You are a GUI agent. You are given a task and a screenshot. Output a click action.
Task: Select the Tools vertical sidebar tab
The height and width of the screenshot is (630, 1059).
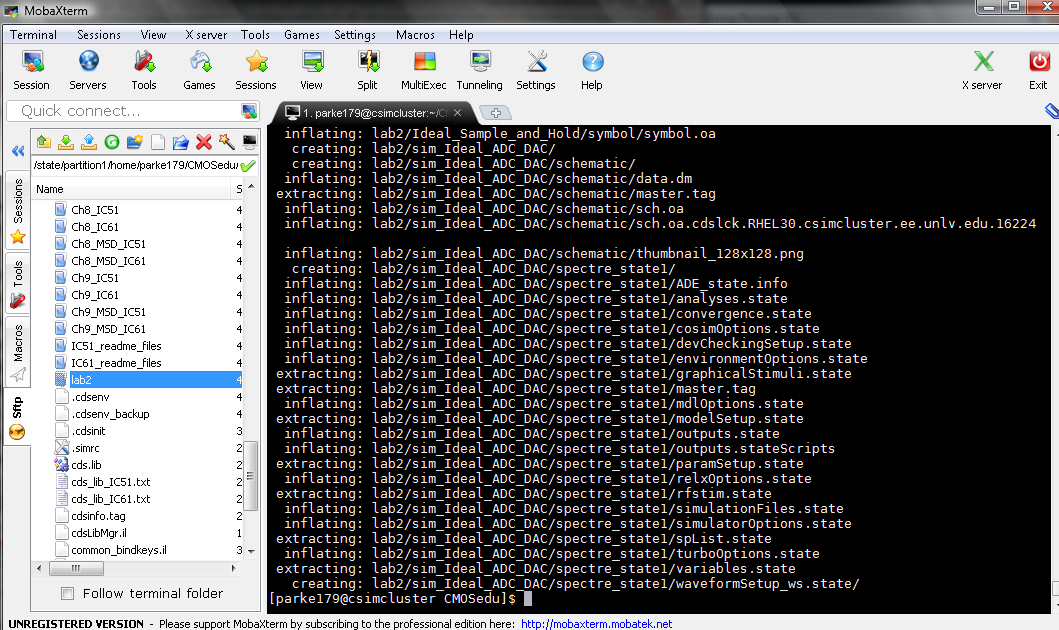(x=18, y=284)
